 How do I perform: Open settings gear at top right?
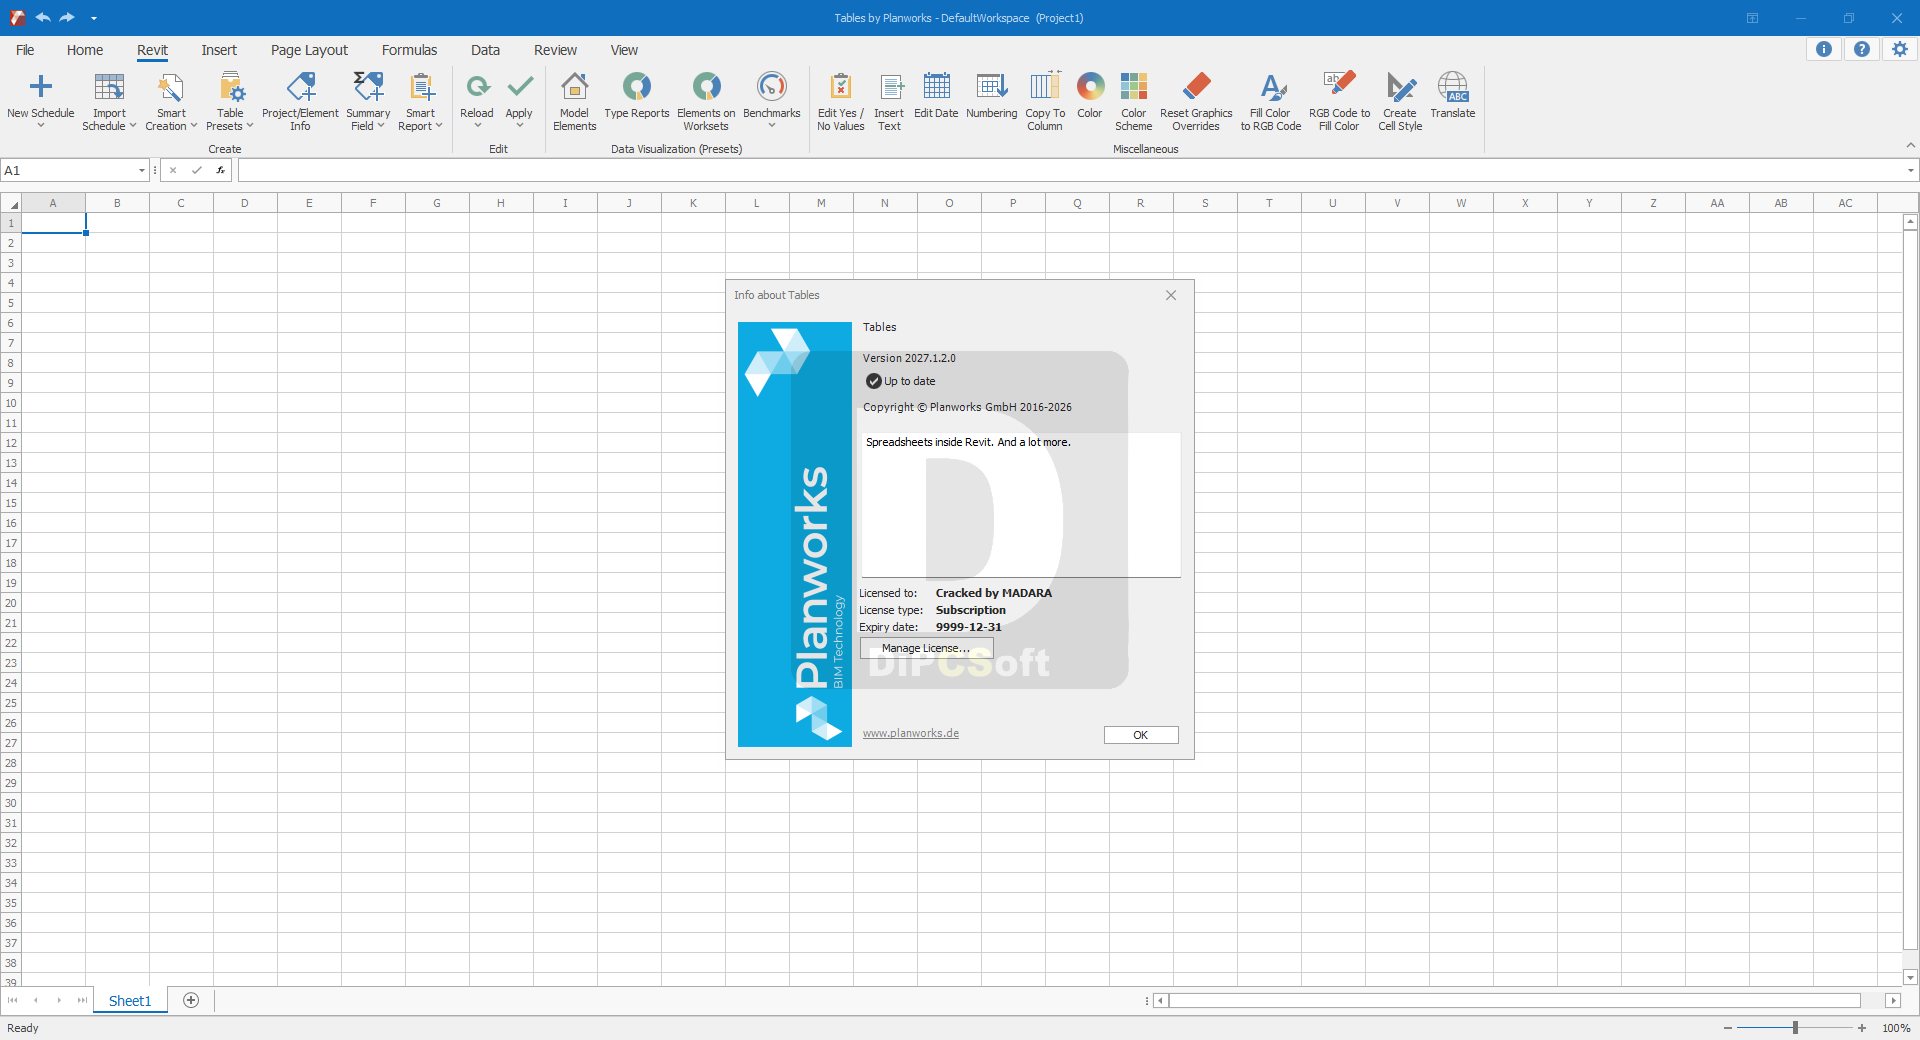point(1900,49)
